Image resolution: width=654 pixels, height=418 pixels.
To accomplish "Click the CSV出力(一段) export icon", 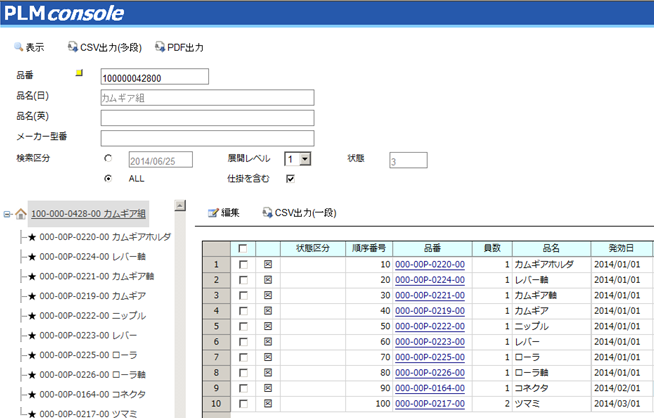I will click(267, 213).
